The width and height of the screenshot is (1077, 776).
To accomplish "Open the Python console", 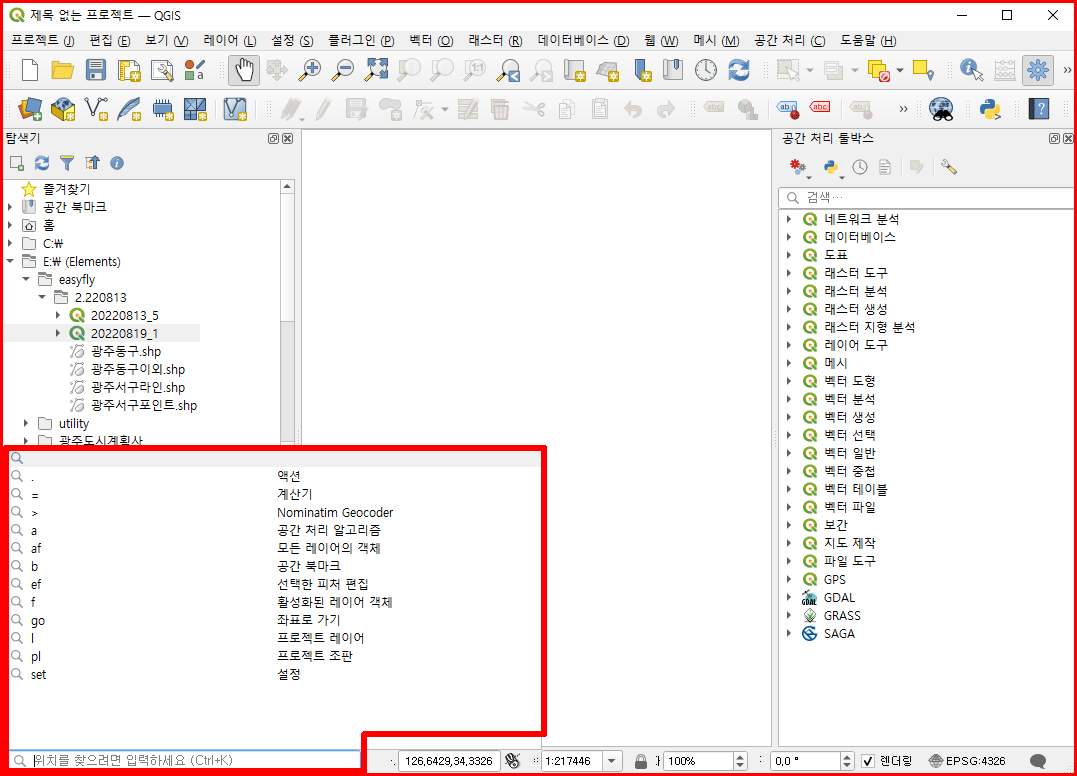I will coord(990,109).
